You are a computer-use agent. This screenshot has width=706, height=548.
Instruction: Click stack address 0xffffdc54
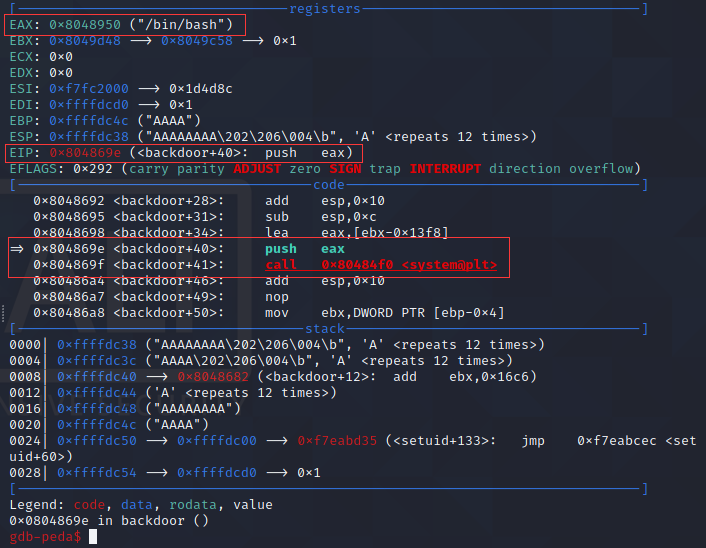[97, 472]
